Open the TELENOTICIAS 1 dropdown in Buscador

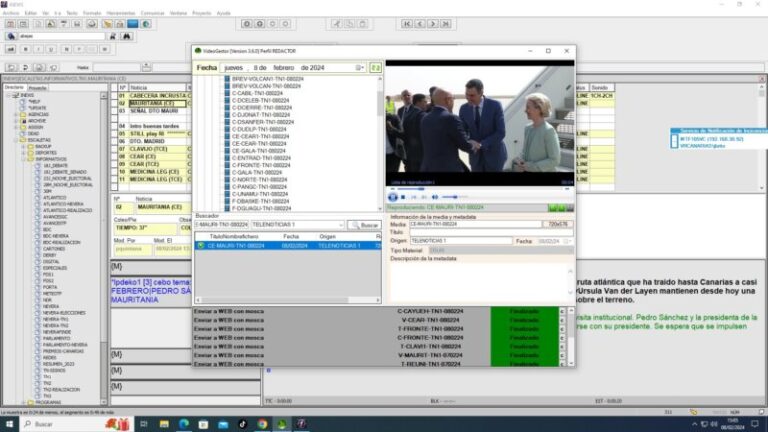tap(341, 225)
